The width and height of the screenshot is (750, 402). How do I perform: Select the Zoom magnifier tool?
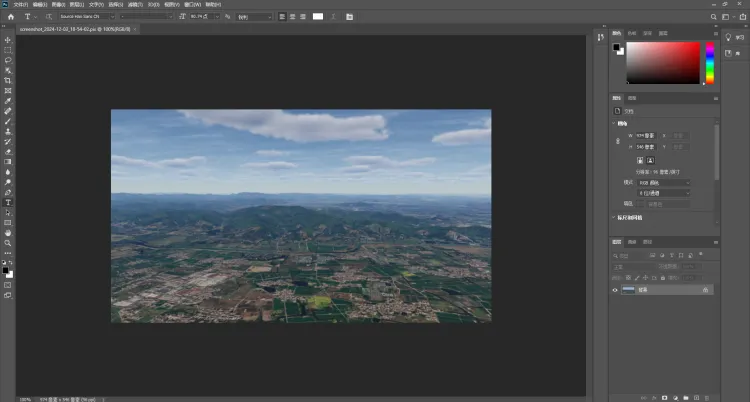point(8,243)
